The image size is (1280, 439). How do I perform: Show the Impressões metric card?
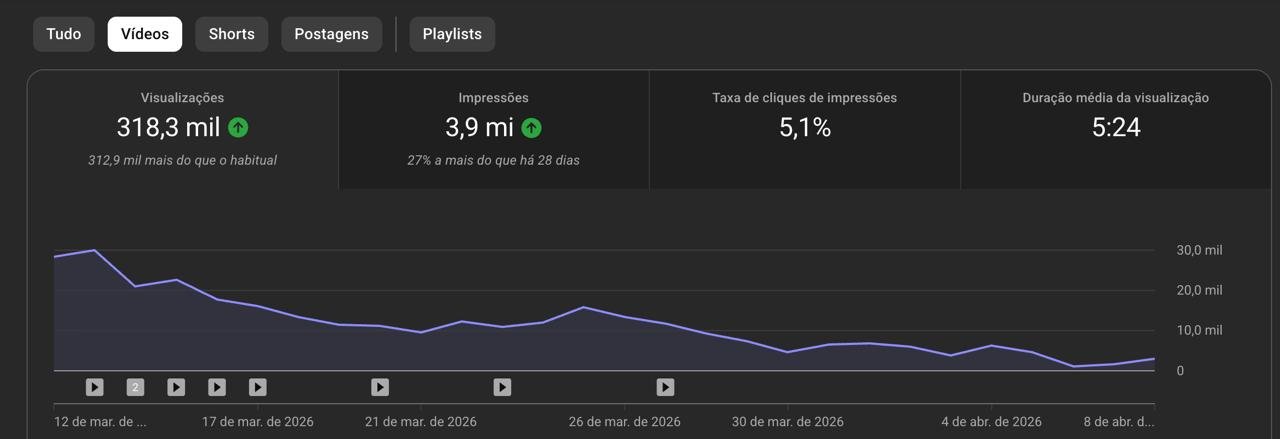493,128
